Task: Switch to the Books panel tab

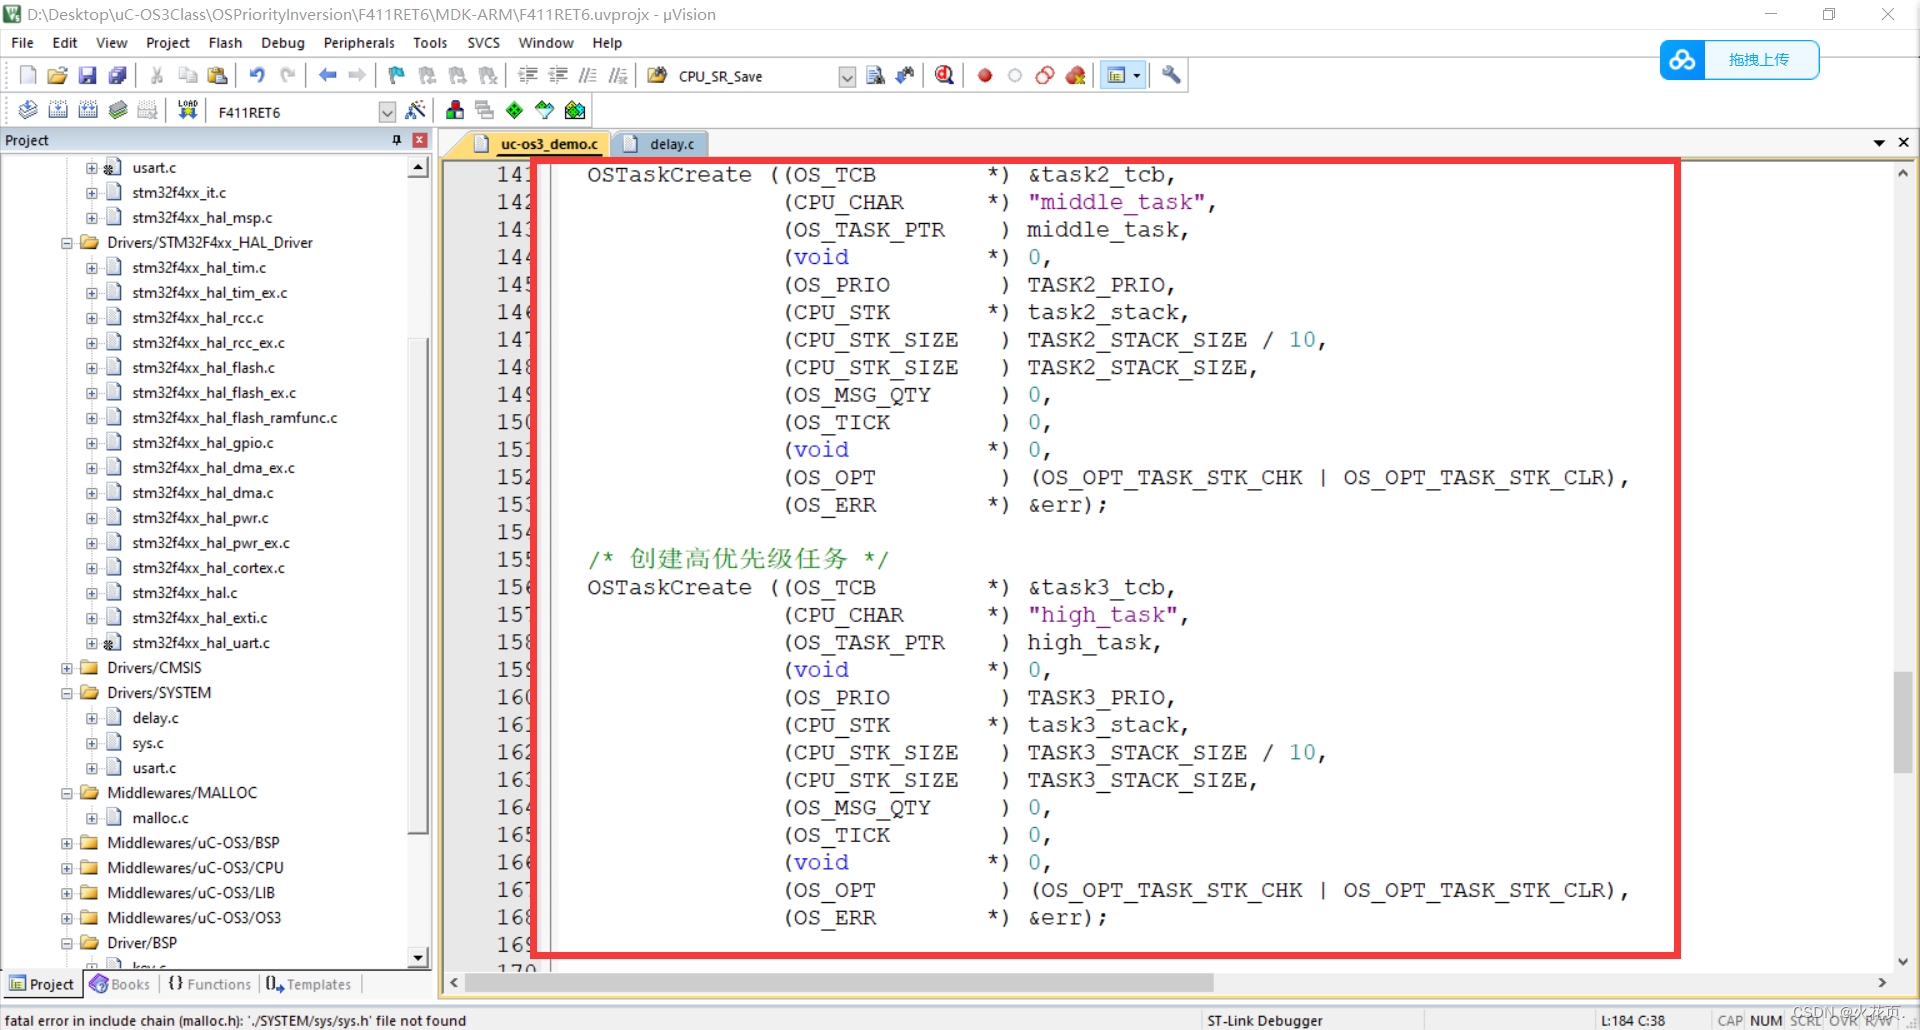Action: tap(120, 984)
